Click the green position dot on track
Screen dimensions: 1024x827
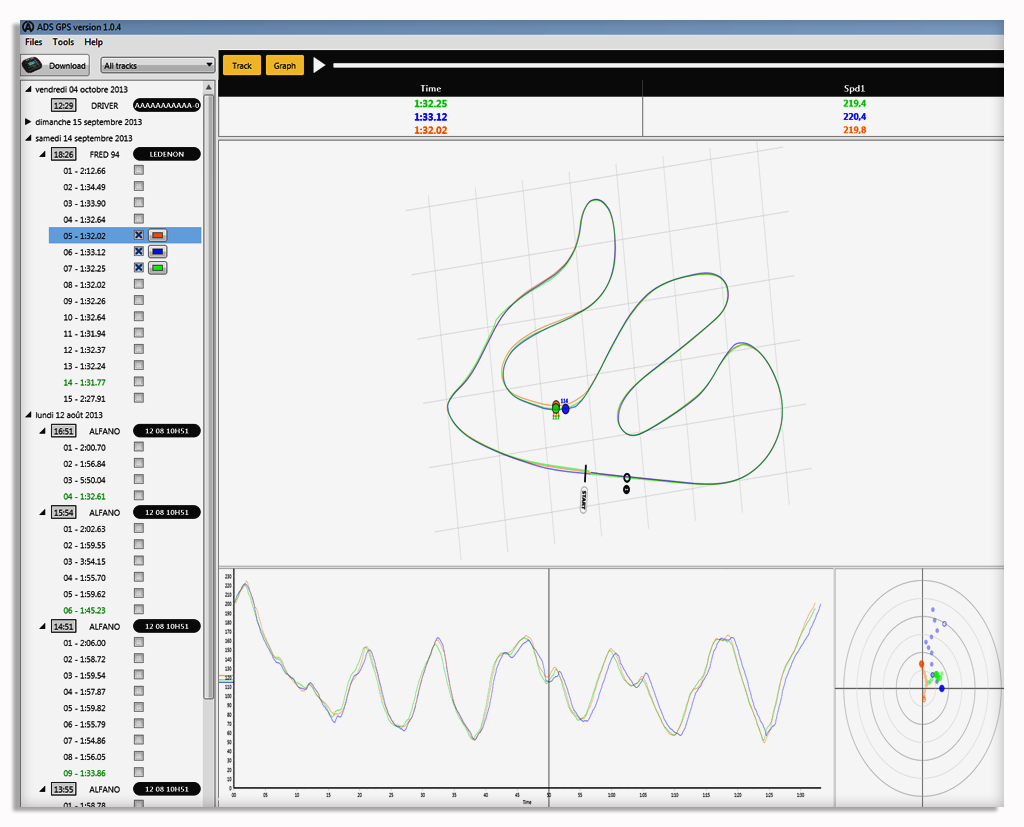556,408
